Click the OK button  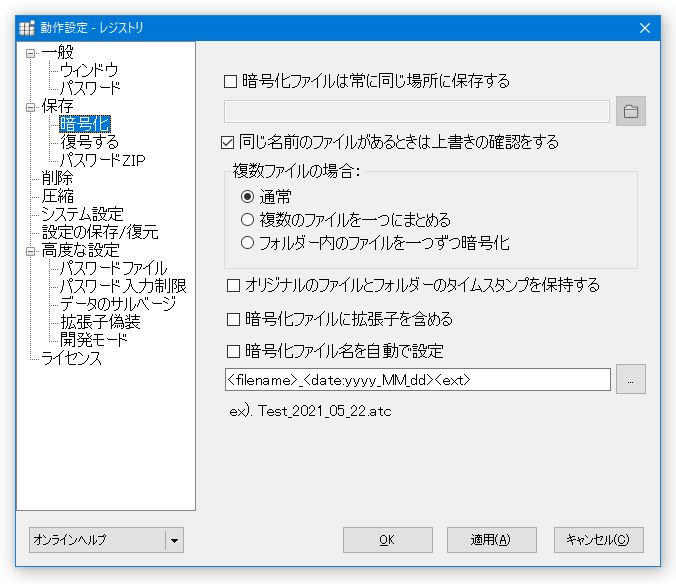coord(388,540)
